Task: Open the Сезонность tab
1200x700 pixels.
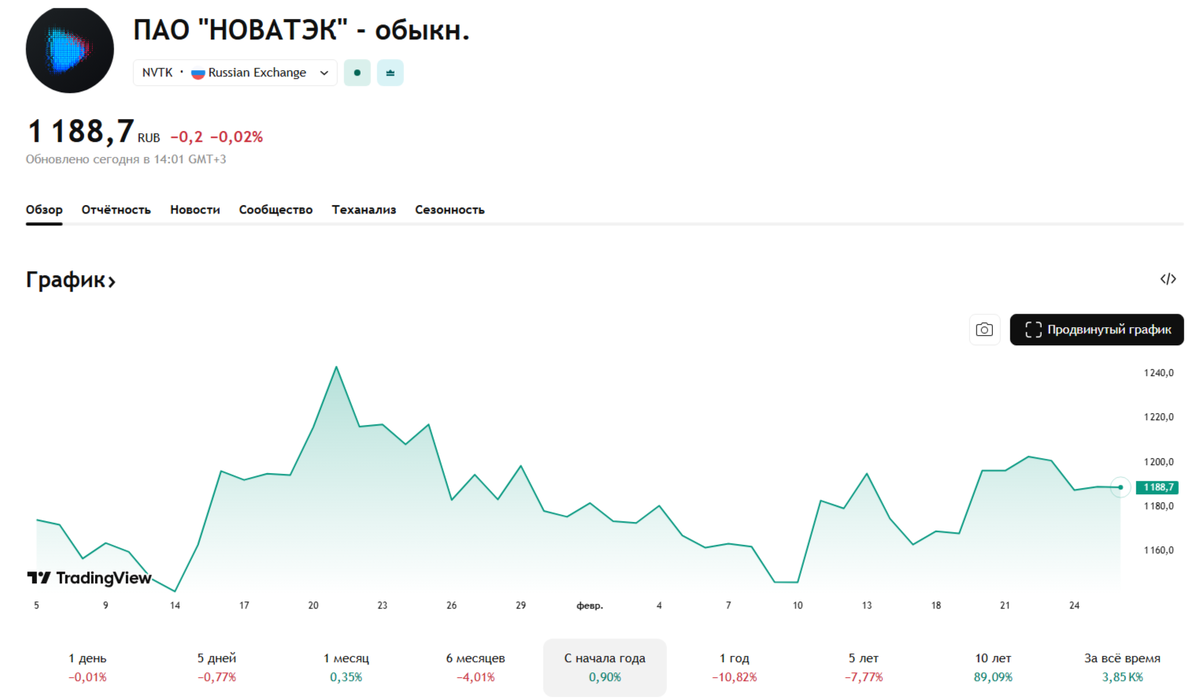Action: click(x=450, y=210)
